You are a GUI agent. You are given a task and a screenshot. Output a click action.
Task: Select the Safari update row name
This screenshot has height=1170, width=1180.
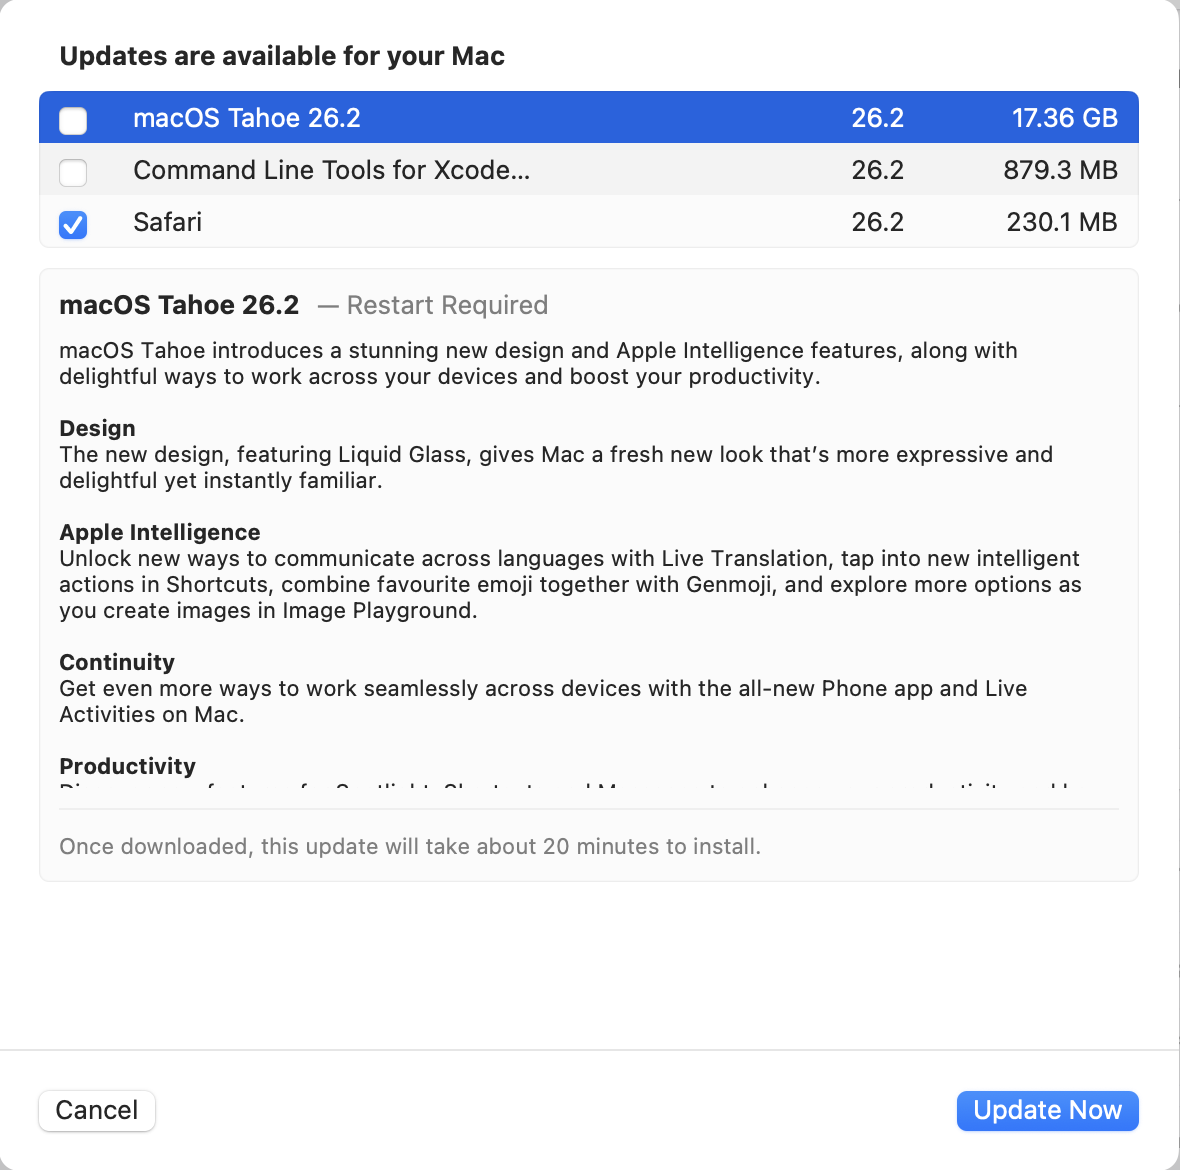(x=167, y=222)
